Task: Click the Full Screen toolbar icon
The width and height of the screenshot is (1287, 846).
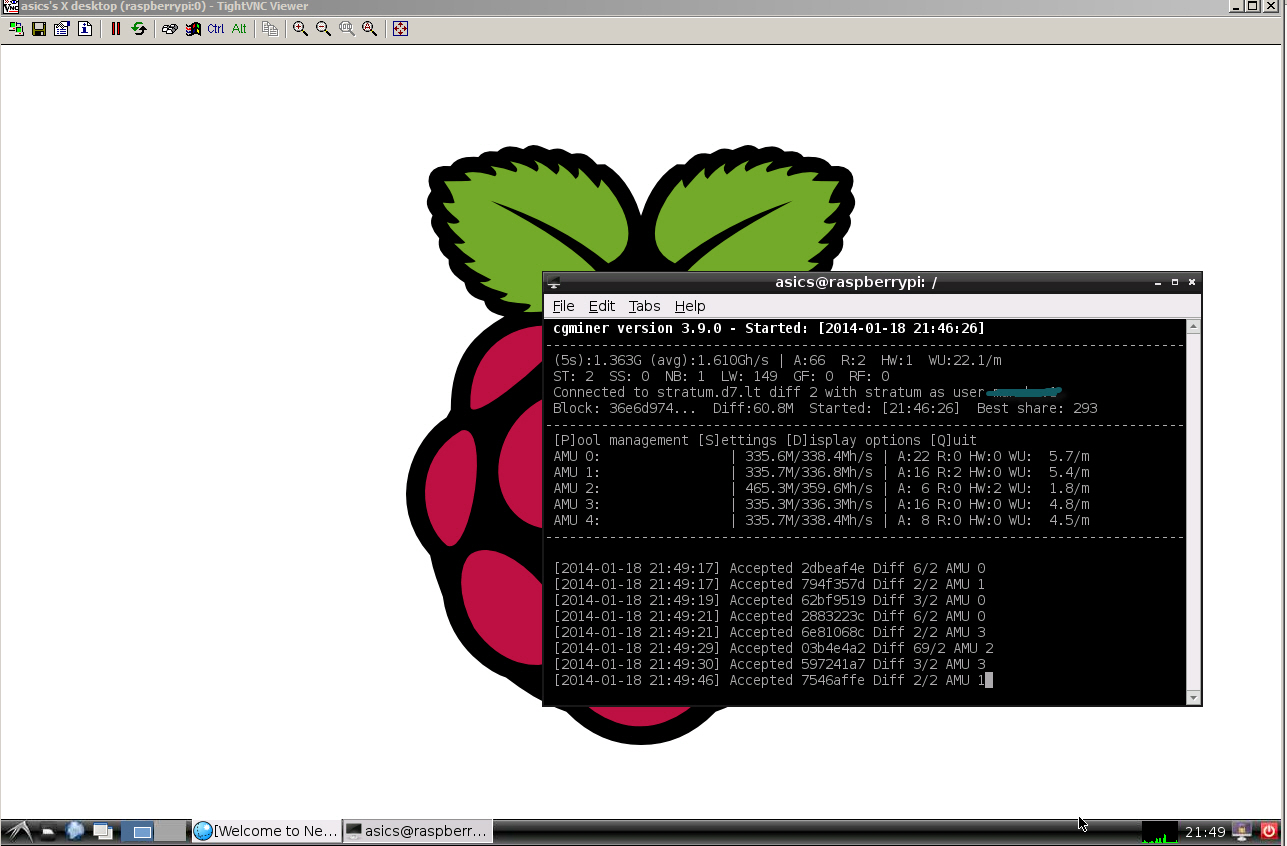Action: point(401,29)
